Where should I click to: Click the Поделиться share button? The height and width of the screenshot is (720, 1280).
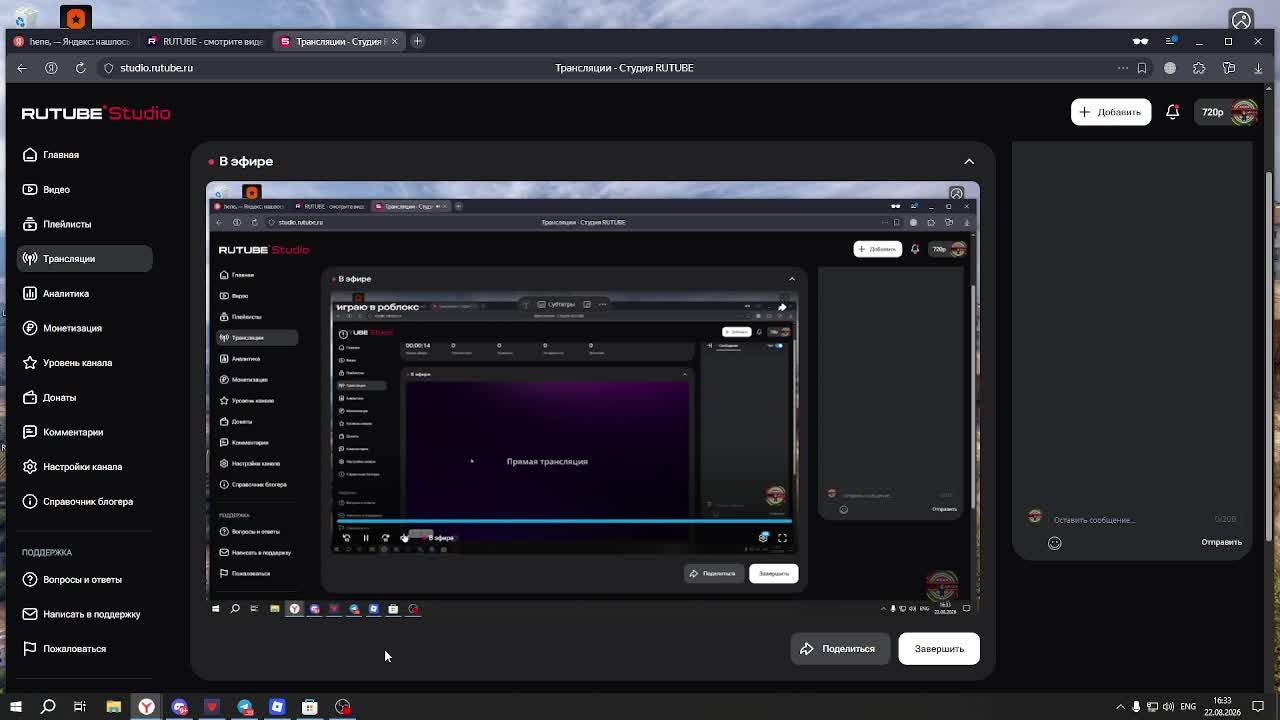point(839,649)
